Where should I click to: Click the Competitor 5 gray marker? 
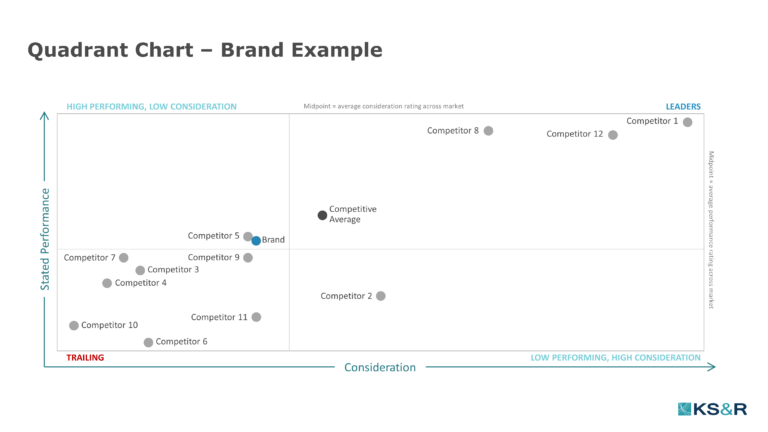pyautogui.click(x=248, y=237)
